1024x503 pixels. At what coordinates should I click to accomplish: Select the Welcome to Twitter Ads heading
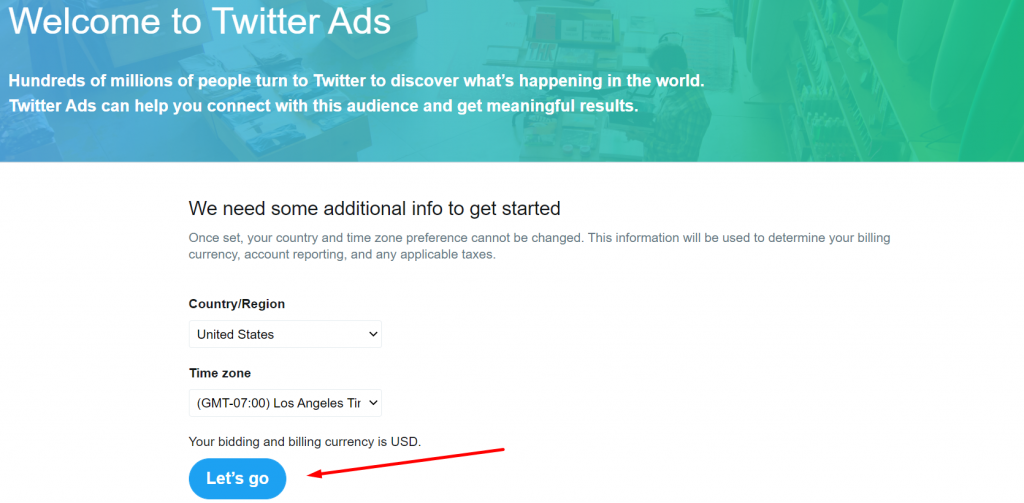point(200,20)
